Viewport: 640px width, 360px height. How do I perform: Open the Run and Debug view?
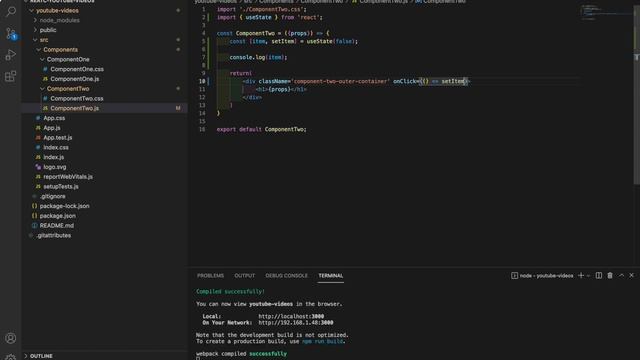[x=11, y=55]
